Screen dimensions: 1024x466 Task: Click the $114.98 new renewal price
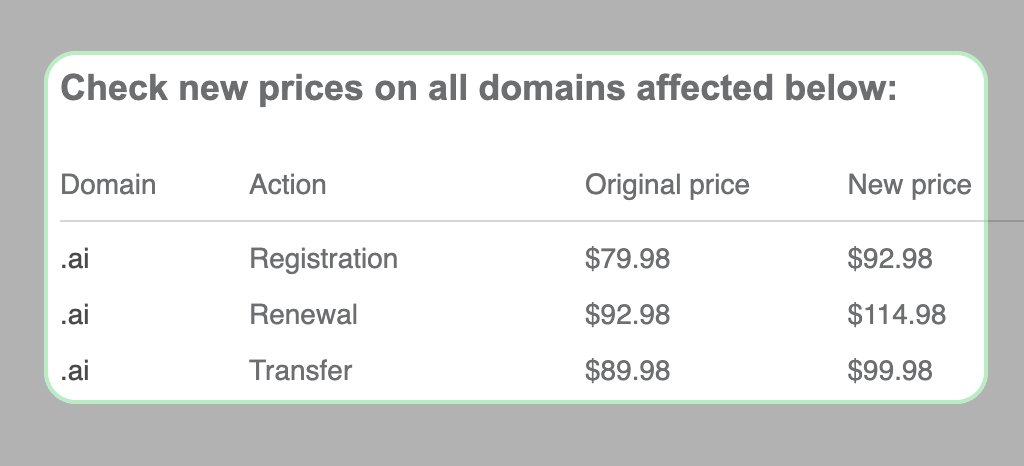(897, 315)
